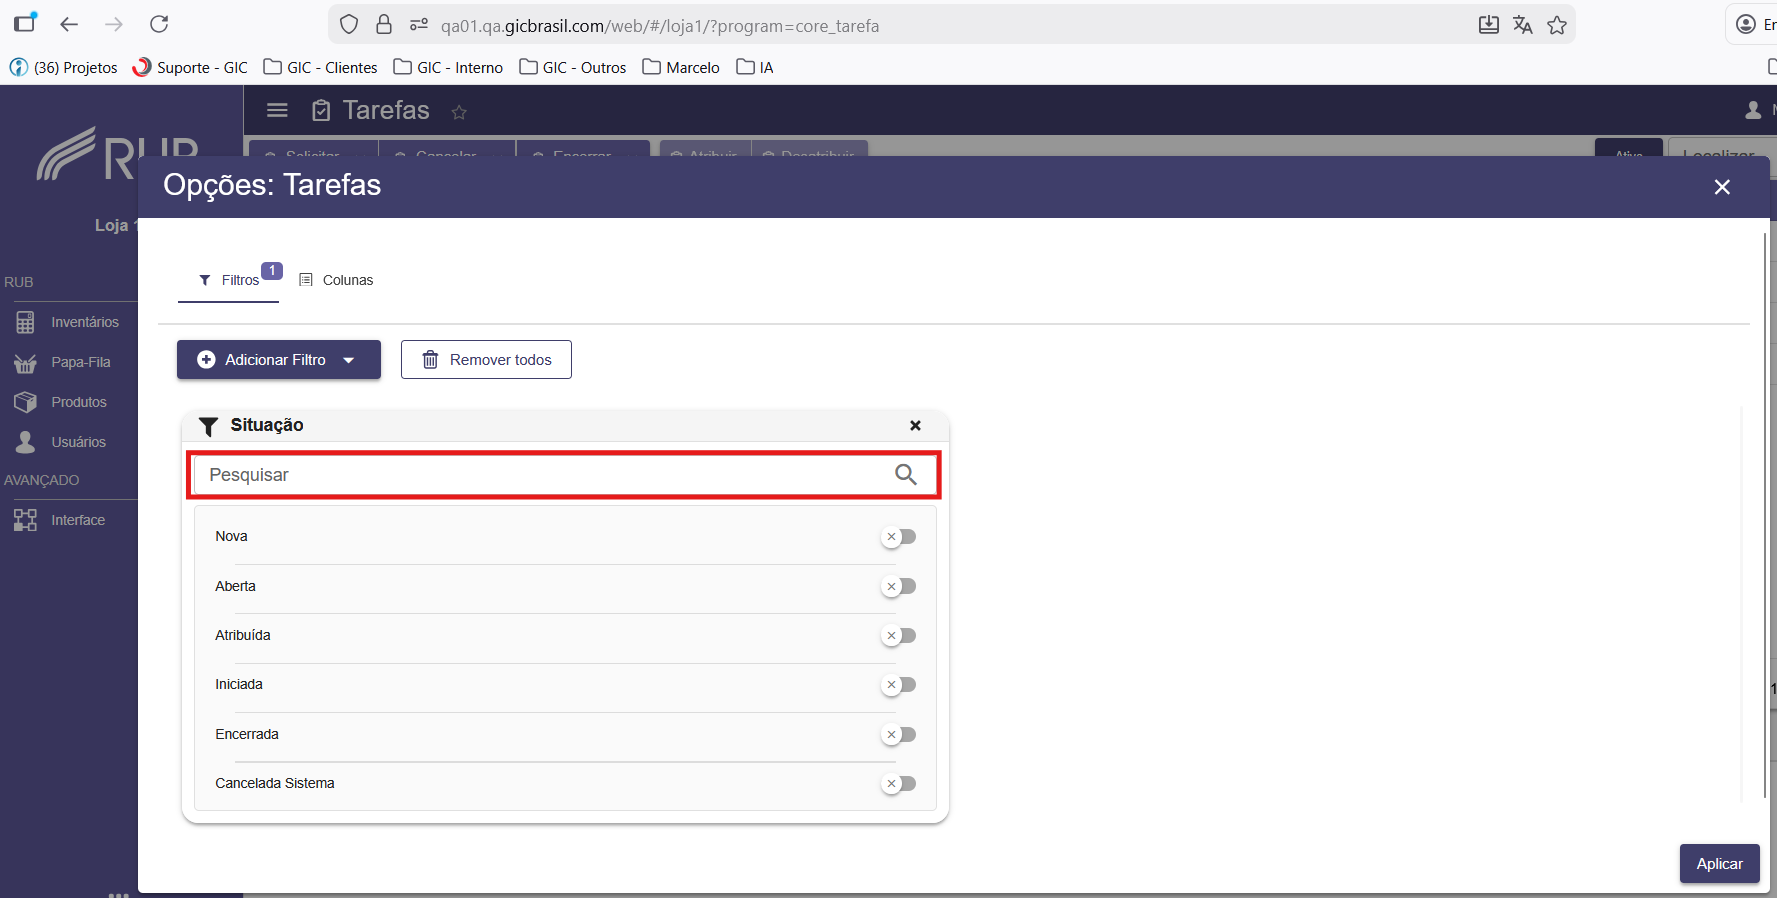Click the hamburger menu icon beside Tarefas
Viewport: 1777px width, 898px height.
click(278, 110)
